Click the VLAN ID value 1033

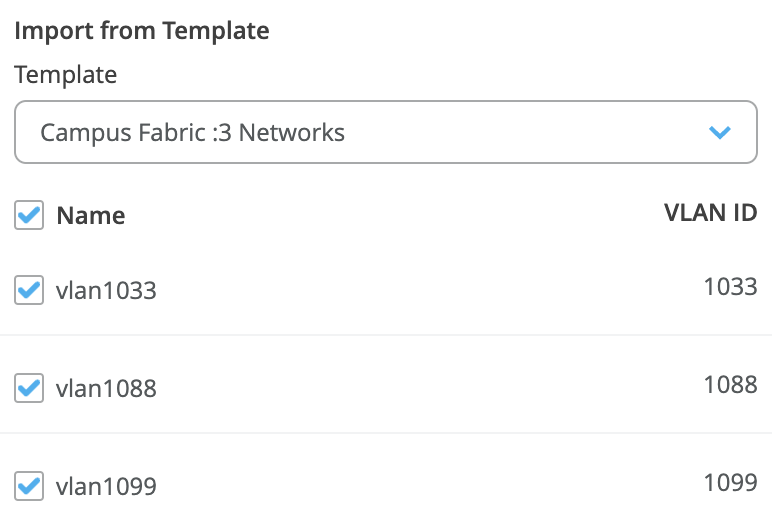(730, 287)
